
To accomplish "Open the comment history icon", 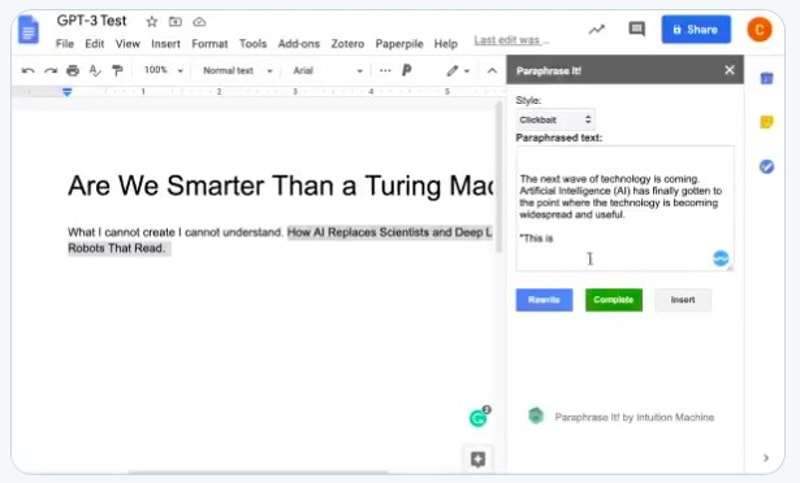I will click(636, 29).
